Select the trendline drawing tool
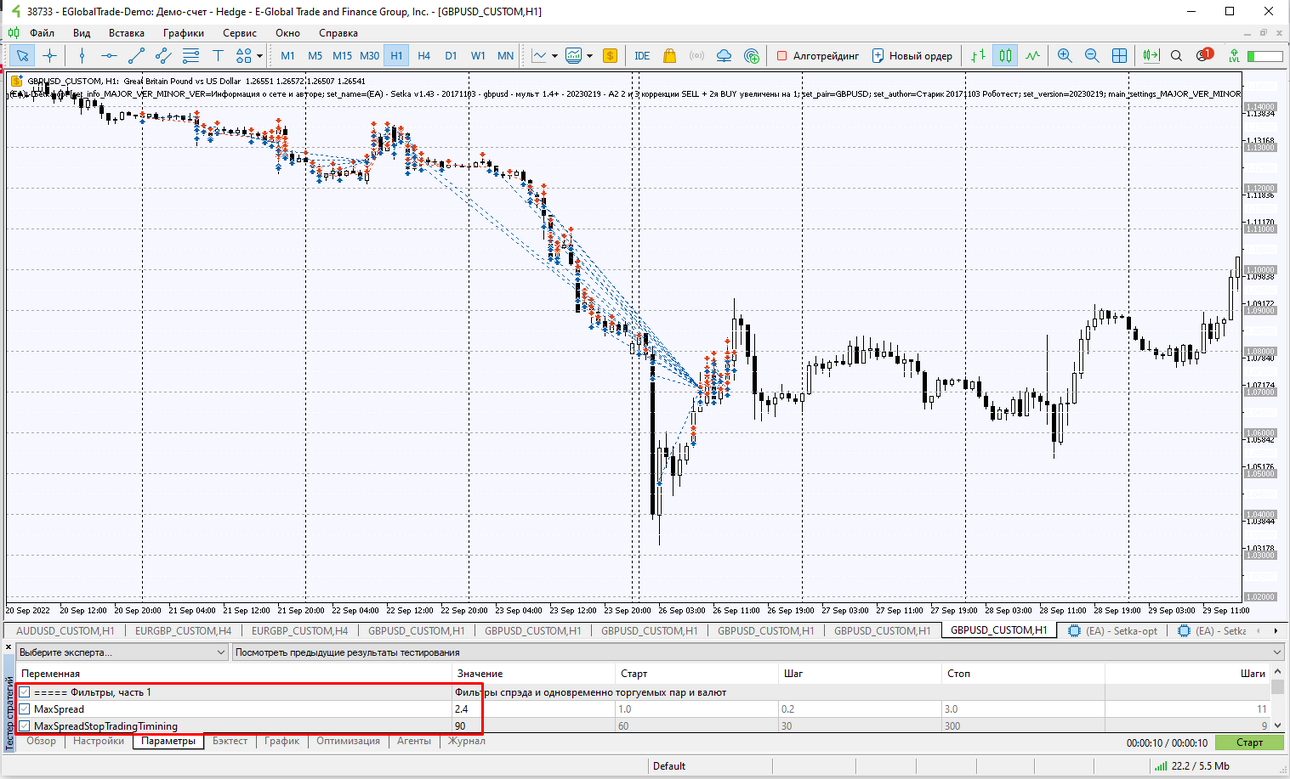1290x779 pixels. [136, 56]
